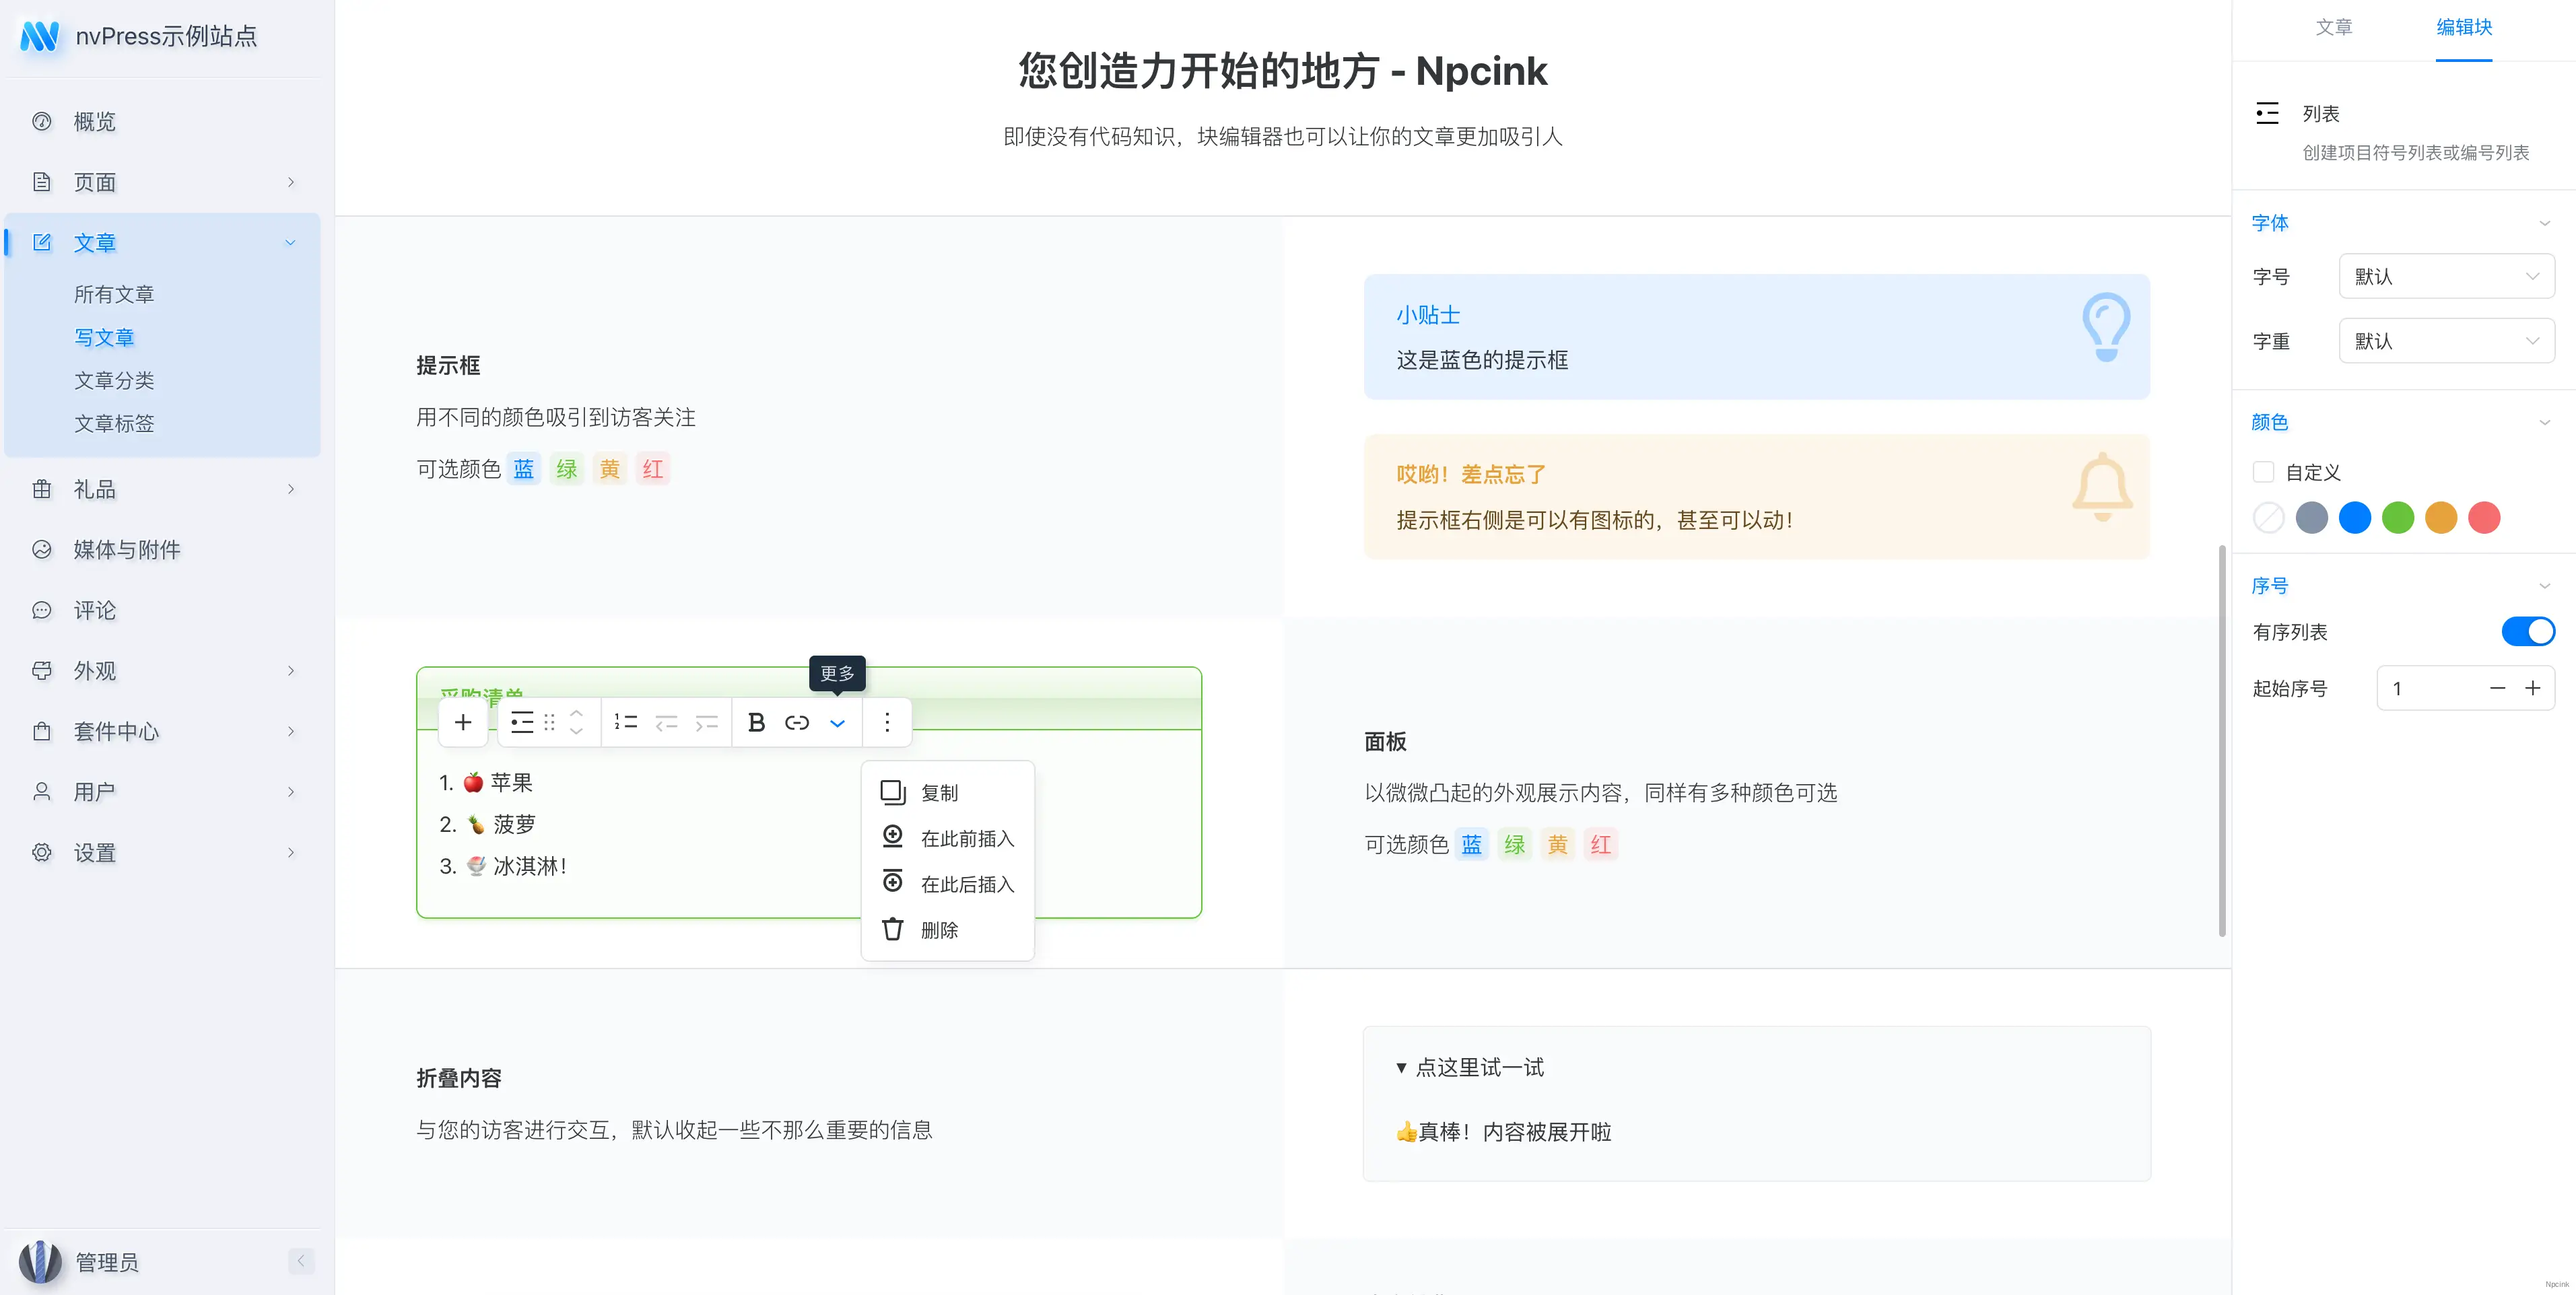Open the 字重 dropdown

2446,341
